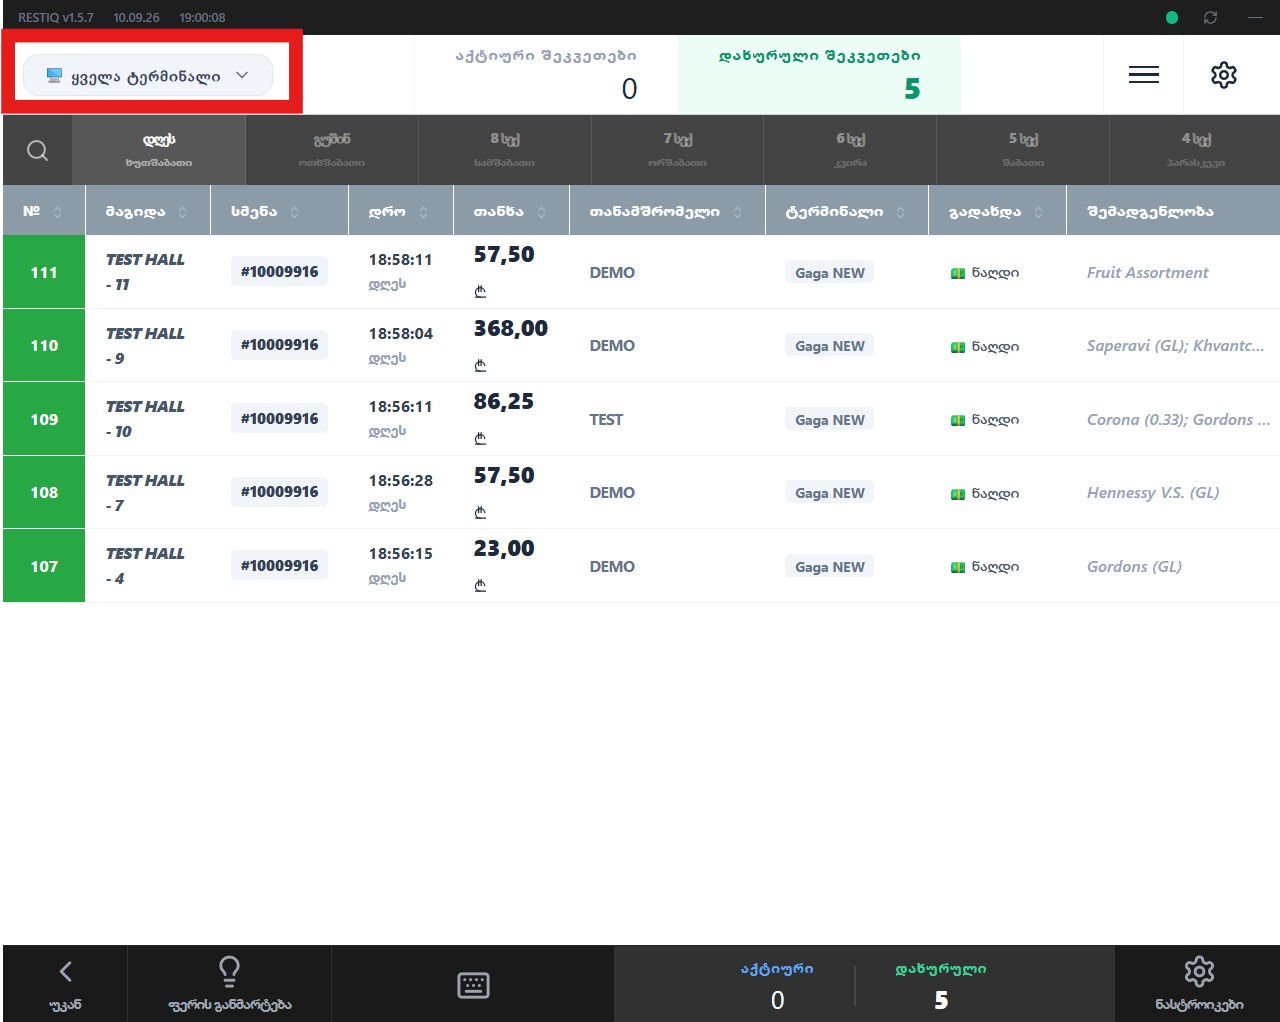Viewport: 1280px width, 1022px height.
Task: Sort by the № column header
Action: click(x=44, y=211)
